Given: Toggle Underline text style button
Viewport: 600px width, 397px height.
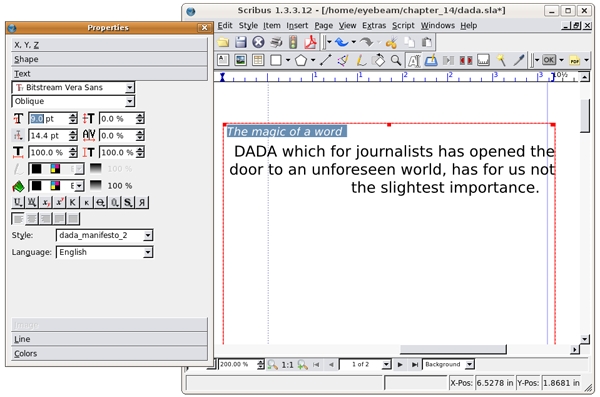Looking at the screenshot, I should coord(18,202).
